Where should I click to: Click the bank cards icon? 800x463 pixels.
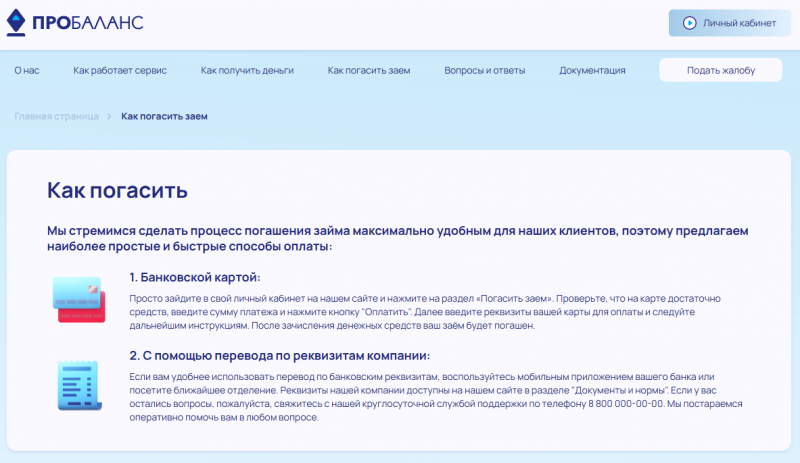click(x=79, y=300)
